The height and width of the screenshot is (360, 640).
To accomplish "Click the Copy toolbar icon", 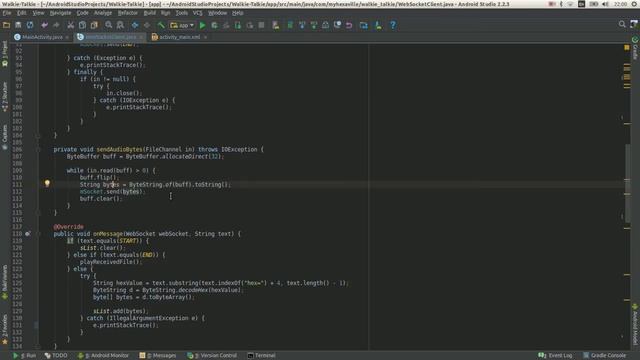I will coord(82,25).
